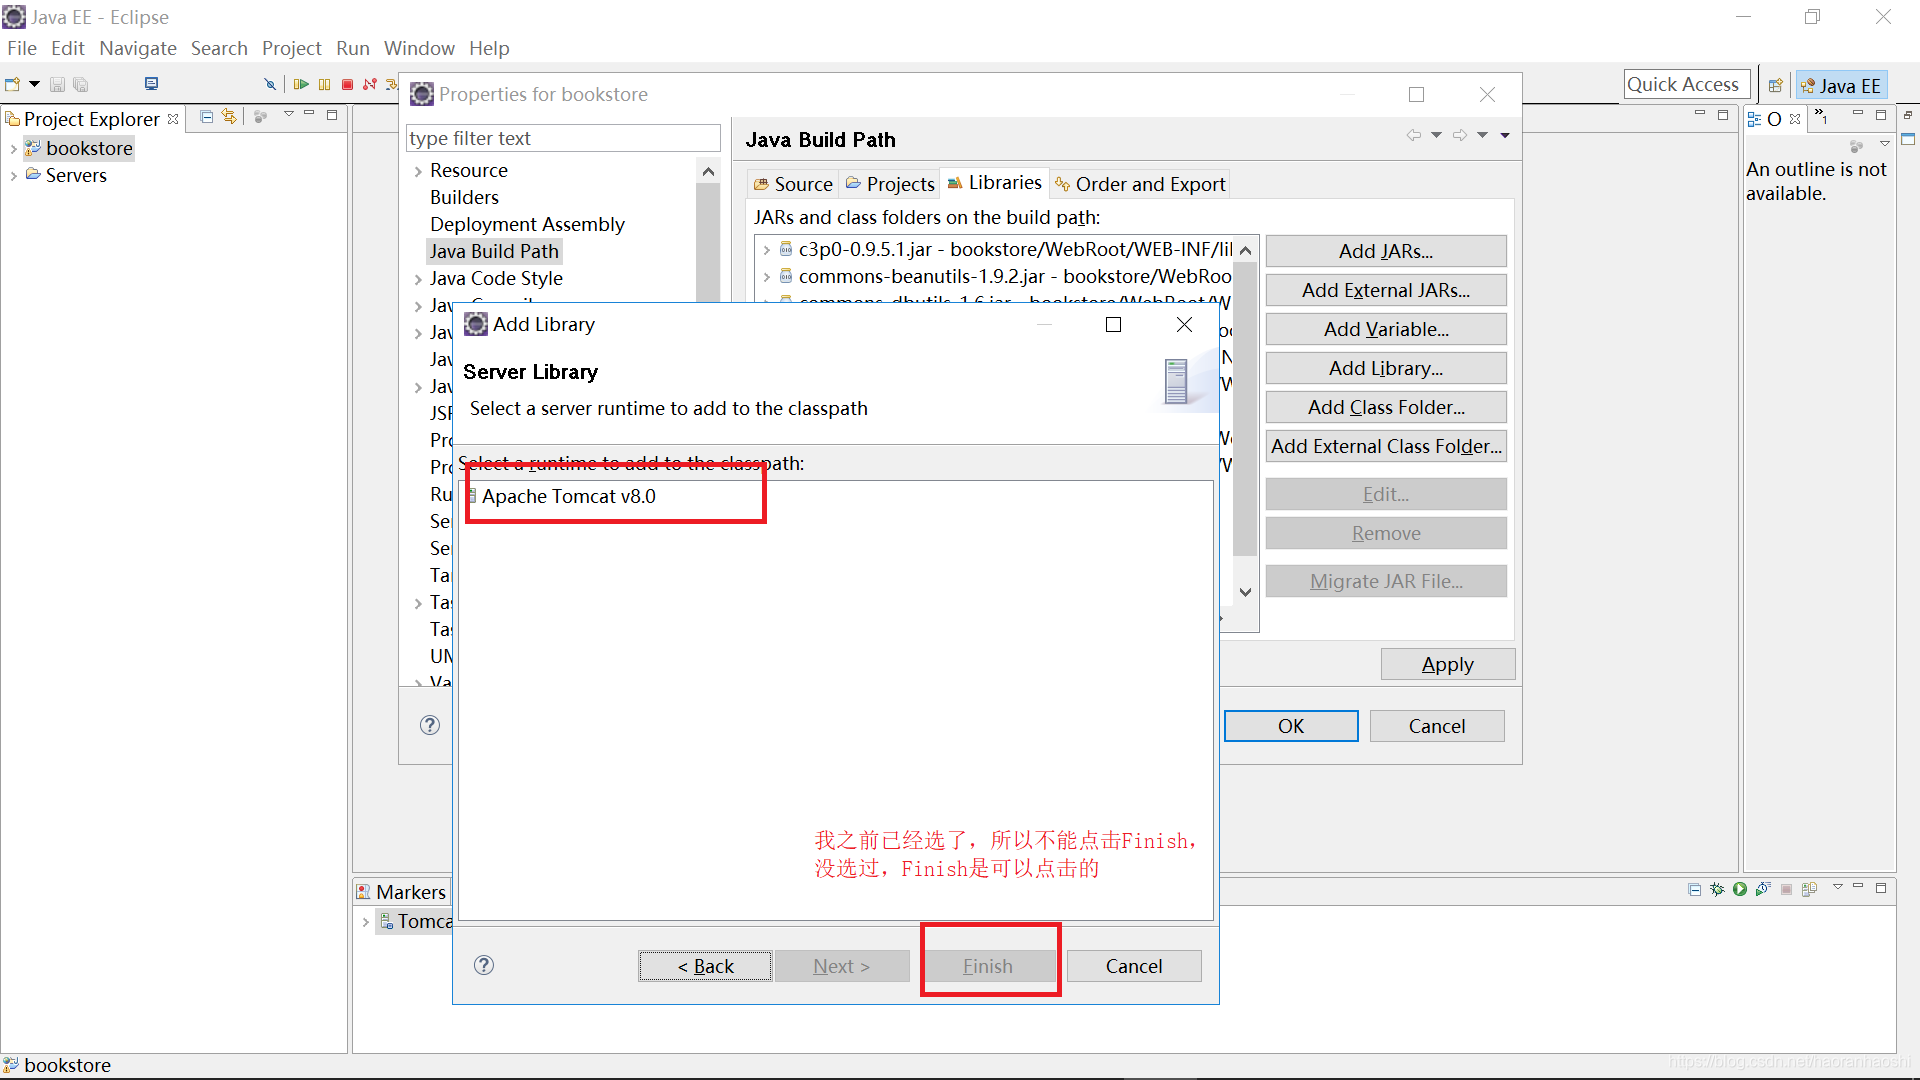Select the Skip All Breakpoints toolbar icon
This screenshot has width=1920, height=1080.
(x=269, y=84)
